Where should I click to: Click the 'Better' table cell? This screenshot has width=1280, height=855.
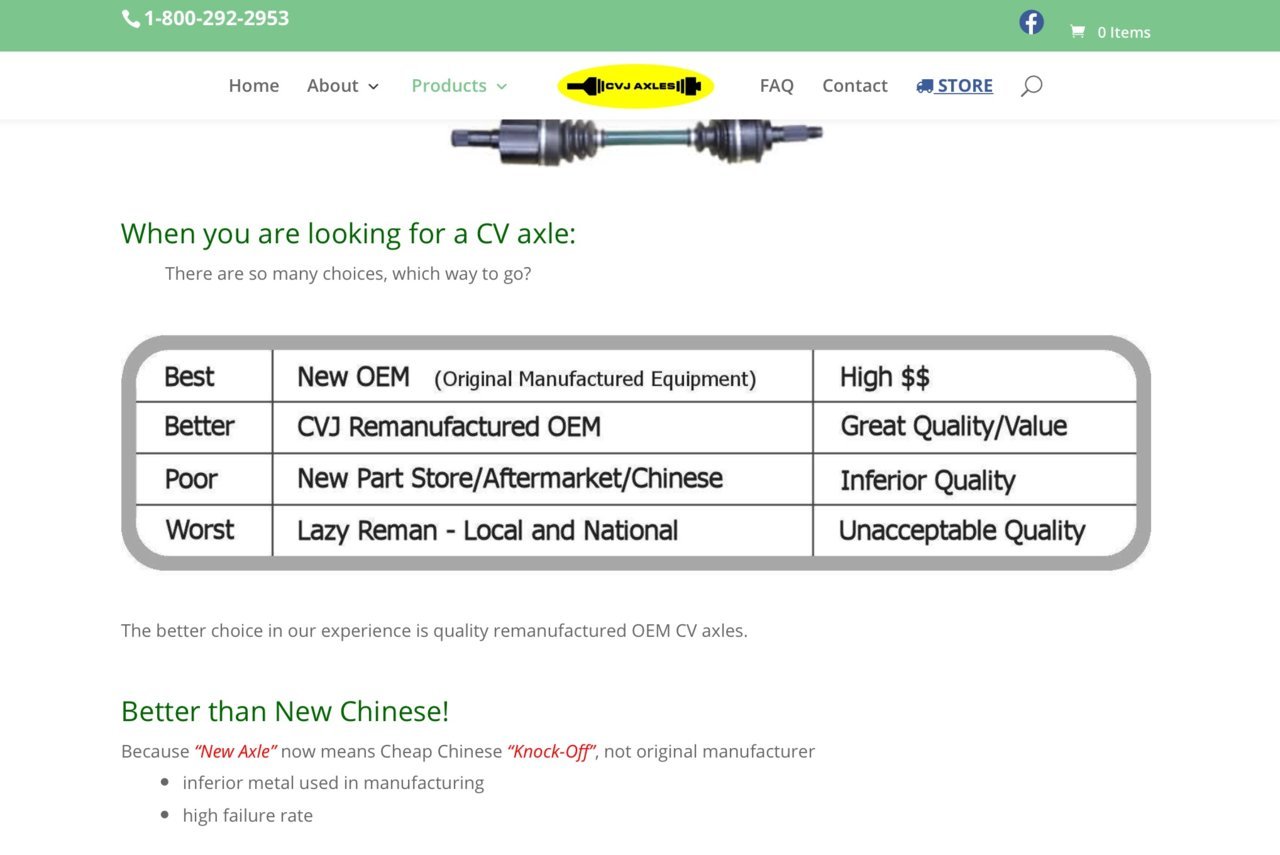click(x=204, y=427)
